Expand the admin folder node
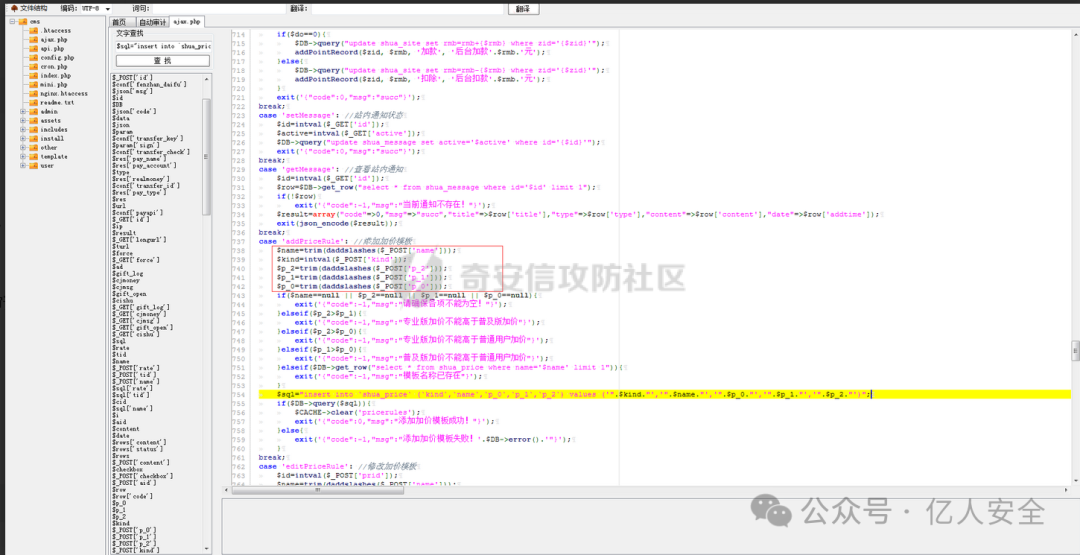The image size is (1080, 555). pos(23,111)
